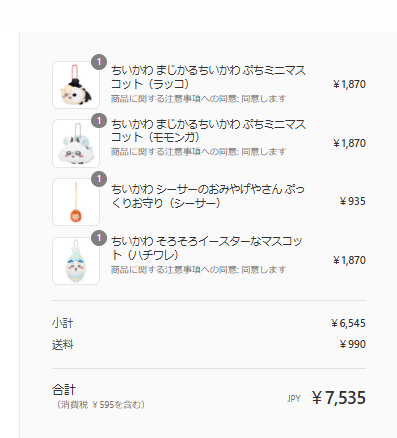
Task: Click the ぷちミニマスコット（モモンガ）product title
Action: (208, 131)
